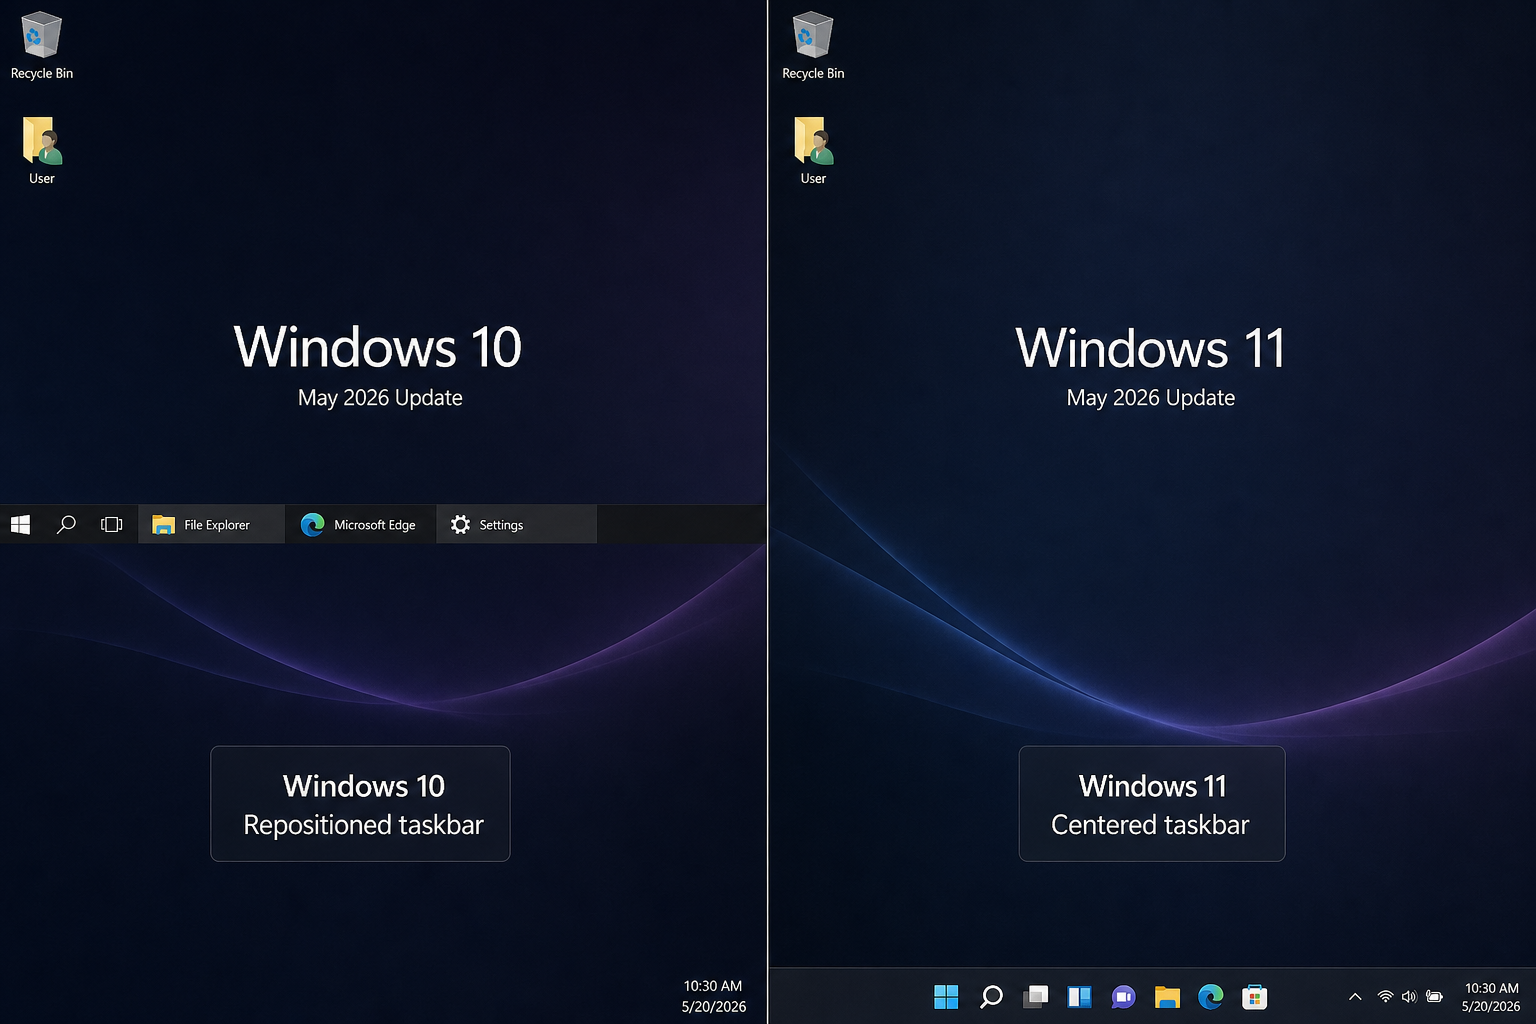Image resolution: width=1536 pixels, height=1024 pixels.
Task: Open the Settings taskbar button
Action: (x=516, y=524)
